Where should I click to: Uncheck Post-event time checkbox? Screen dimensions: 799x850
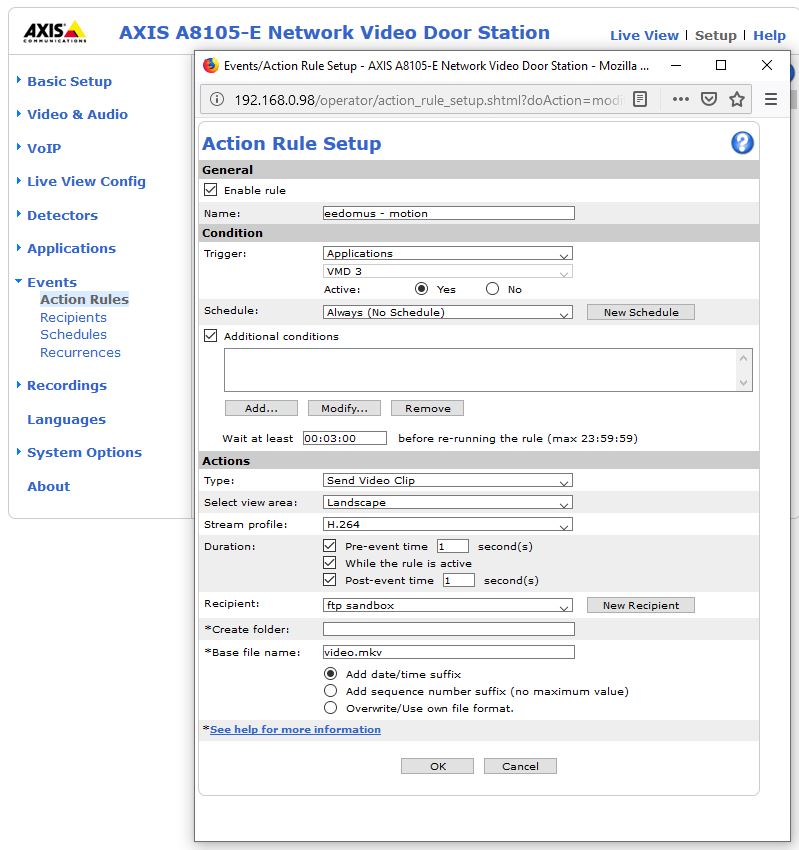329,579
